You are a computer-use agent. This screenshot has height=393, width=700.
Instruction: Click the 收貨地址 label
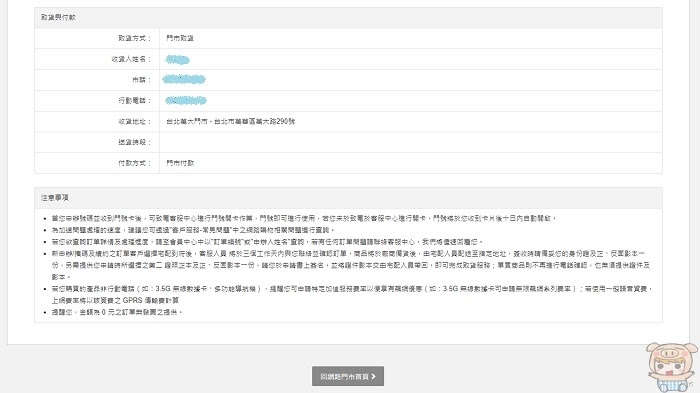[x=134, y=121]
